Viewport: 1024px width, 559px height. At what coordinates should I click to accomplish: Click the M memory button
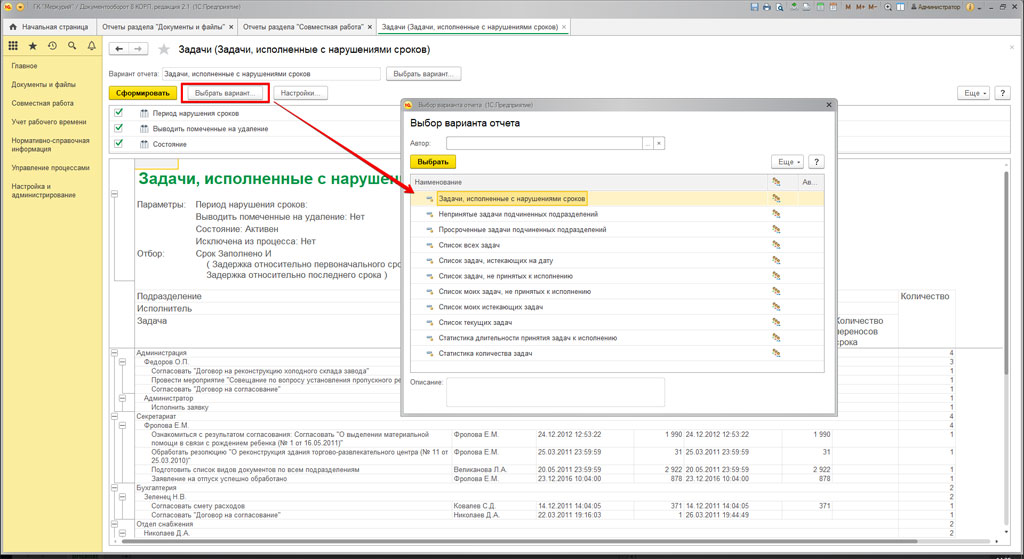pos(848,7)
